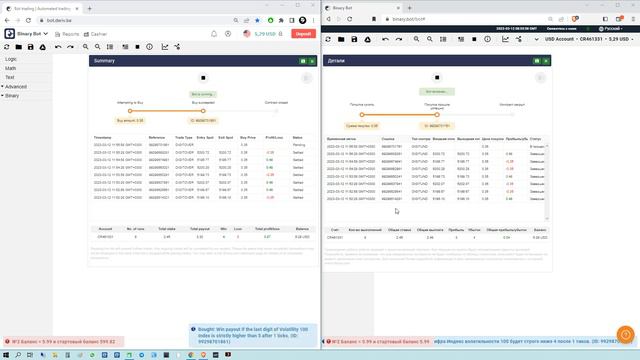The image size is (640, 360).
Task: Undo the last action in the left window
Action: tap(58, 47)
